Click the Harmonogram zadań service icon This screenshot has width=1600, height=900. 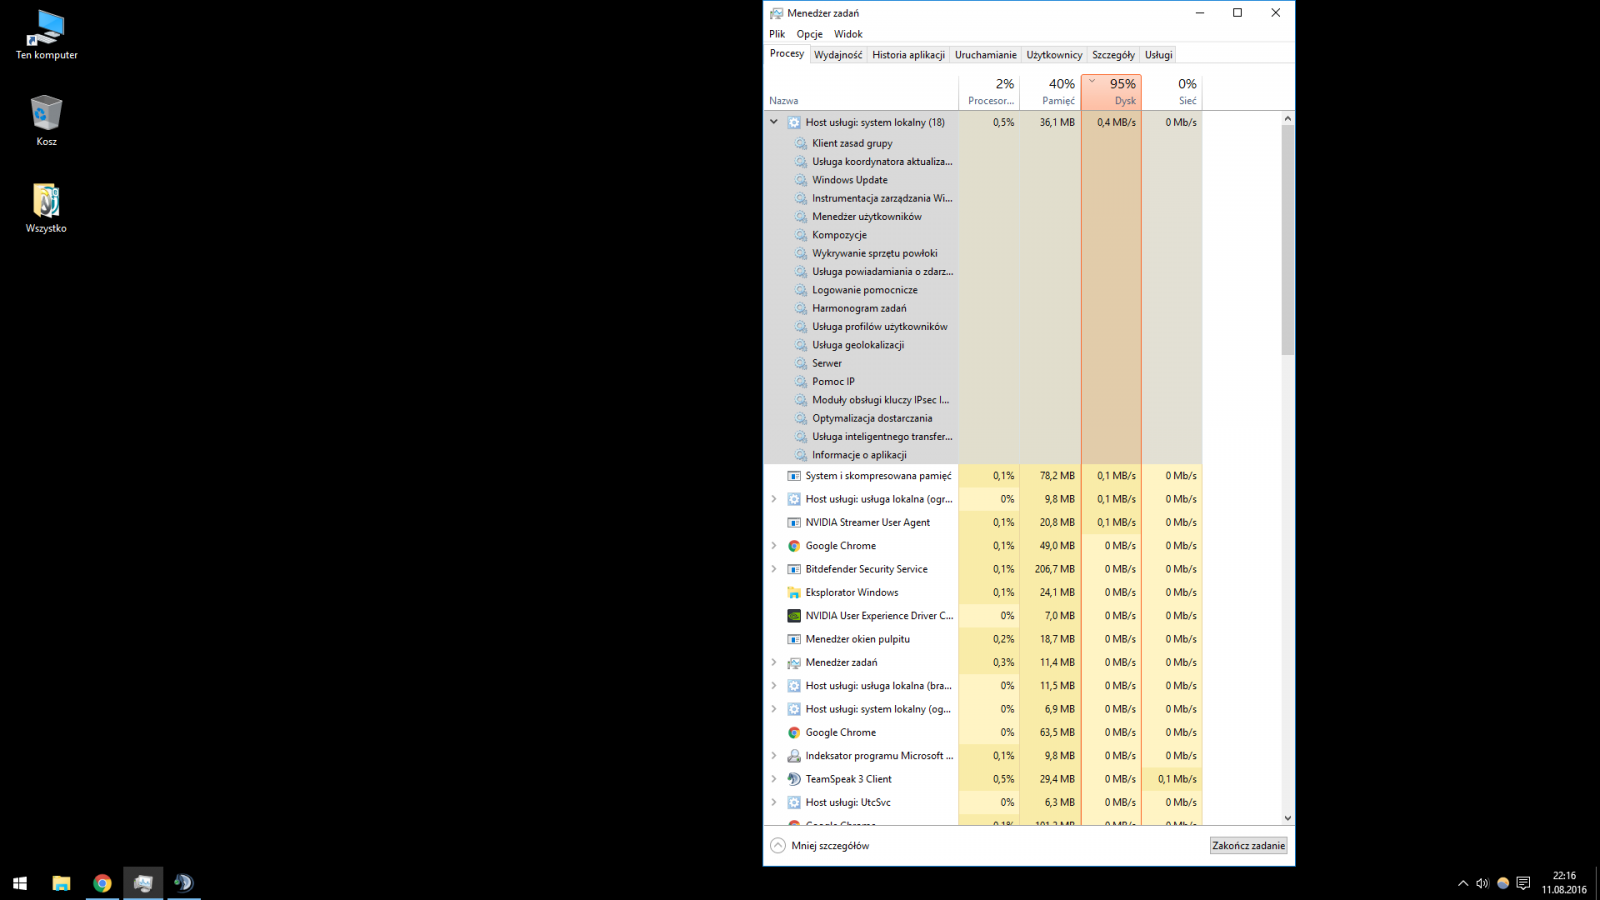pos(801,308)
